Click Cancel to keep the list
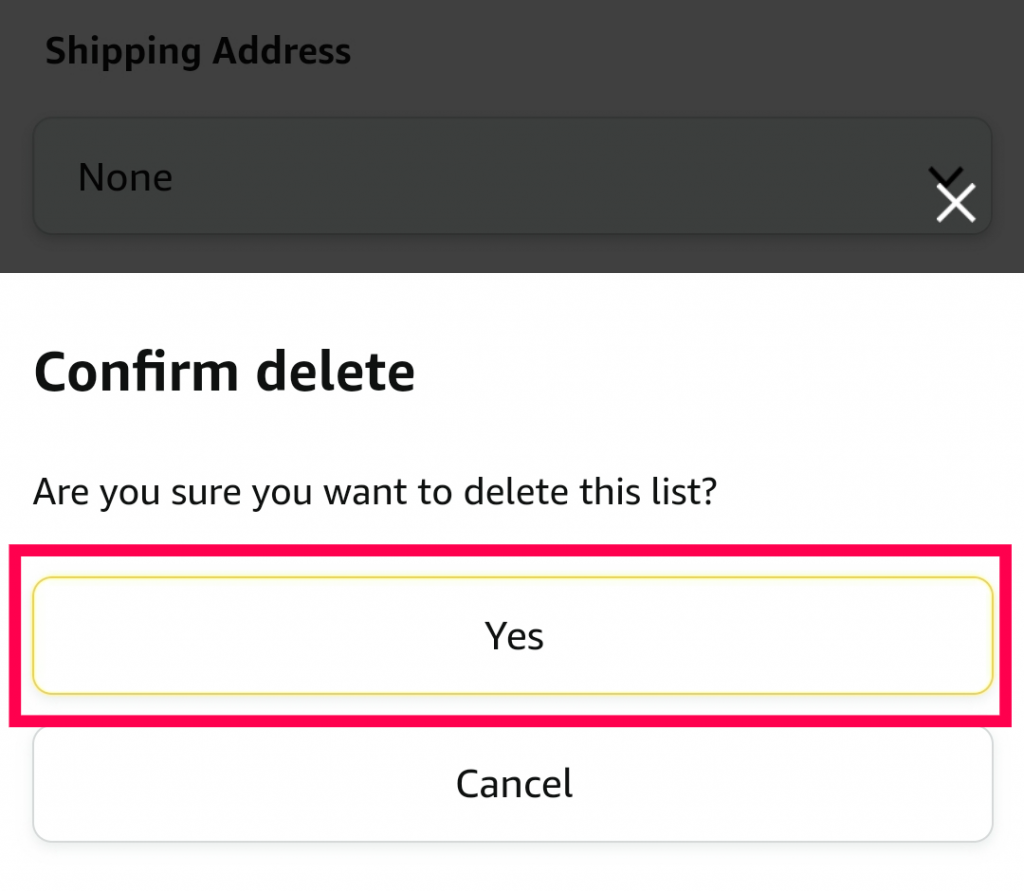This screenshot has width=1024, height=892. tap(512, 784)
